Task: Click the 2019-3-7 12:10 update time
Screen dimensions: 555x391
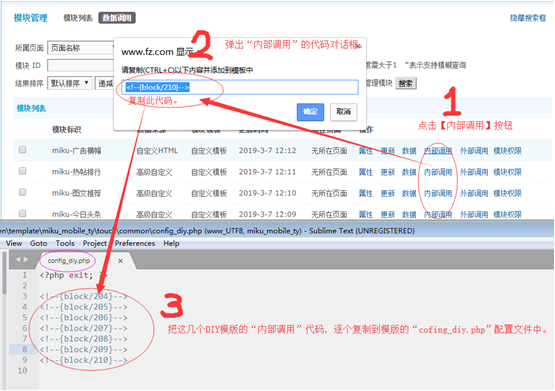Action: [267, 193]
